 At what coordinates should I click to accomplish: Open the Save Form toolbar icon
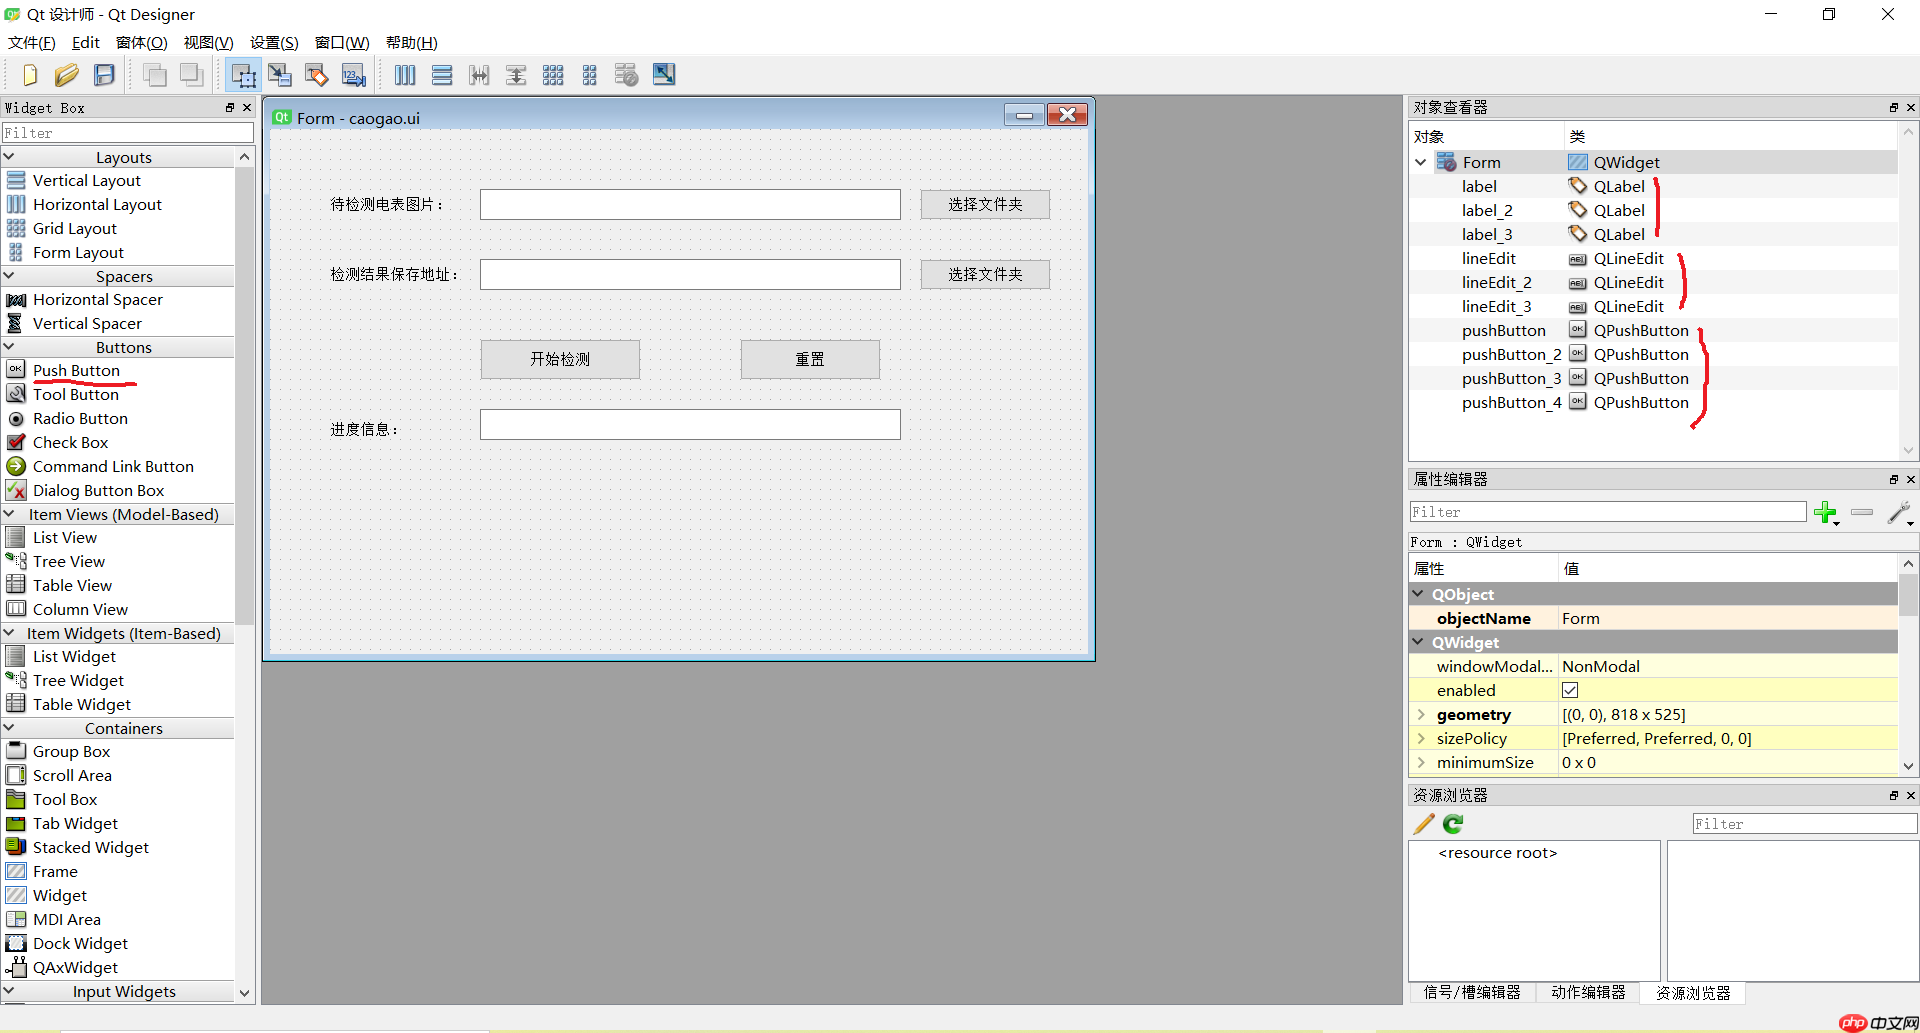pyautogui.click(x=104, y=74)
